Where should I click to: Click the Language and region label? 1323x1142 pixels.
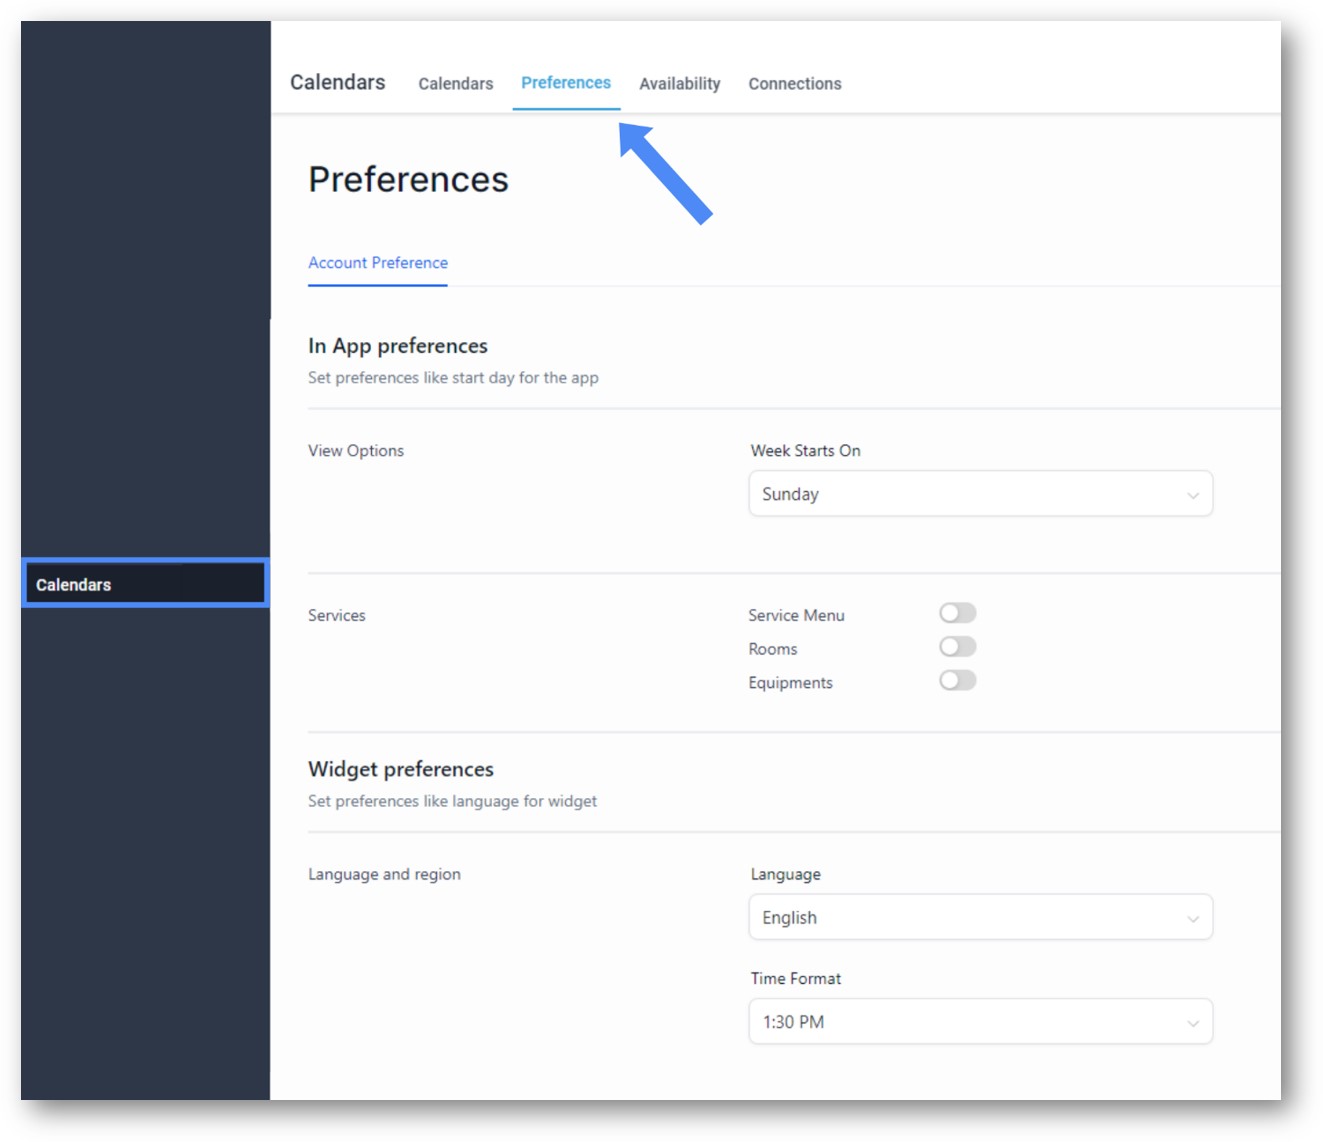[384, 875]
